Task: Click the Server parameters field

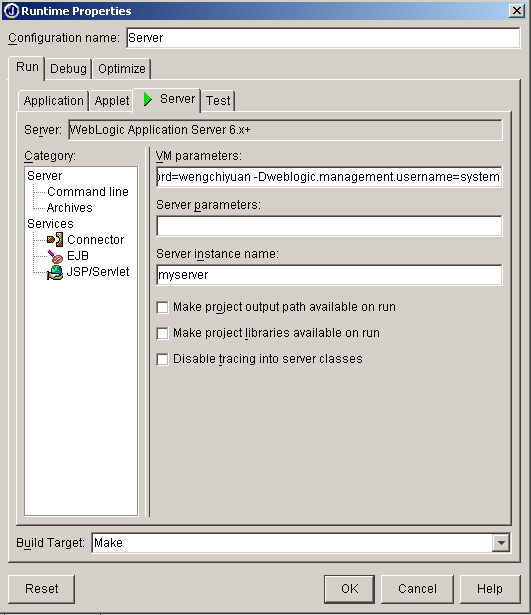Action: pyautogui.click(x=329, y=226)
